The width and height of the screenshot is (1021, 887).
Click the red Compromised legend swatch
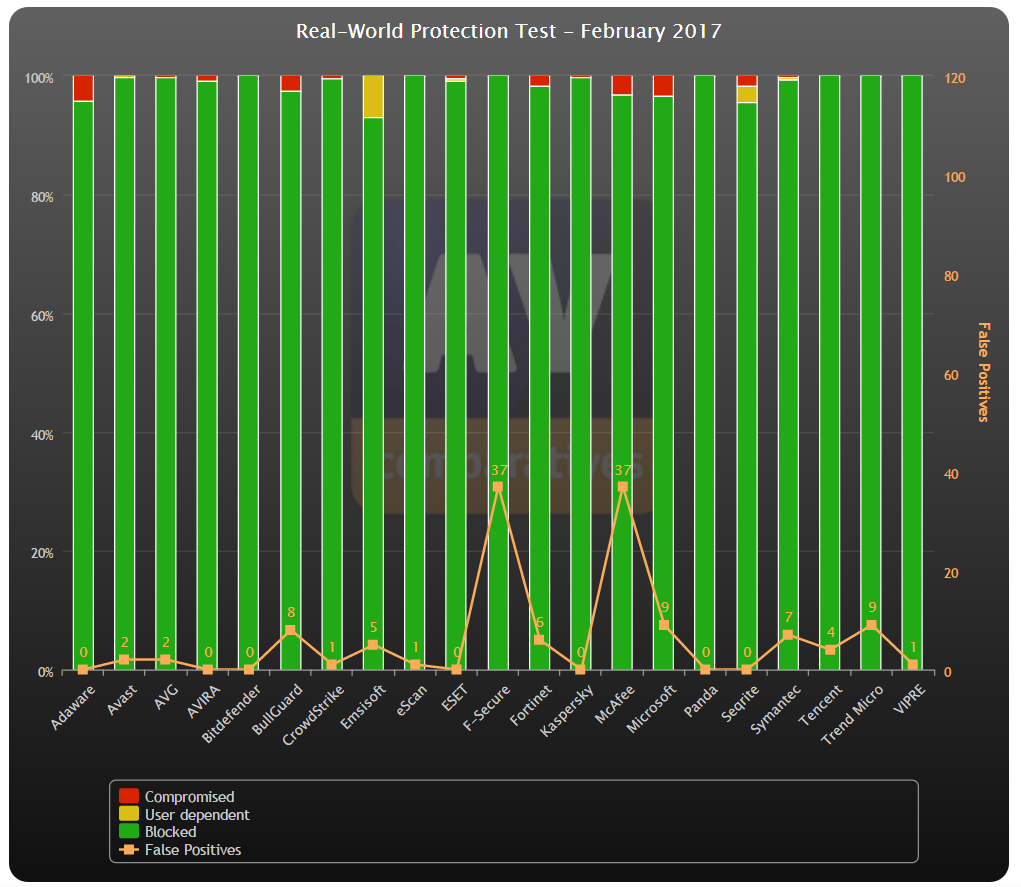pos(129,796)
